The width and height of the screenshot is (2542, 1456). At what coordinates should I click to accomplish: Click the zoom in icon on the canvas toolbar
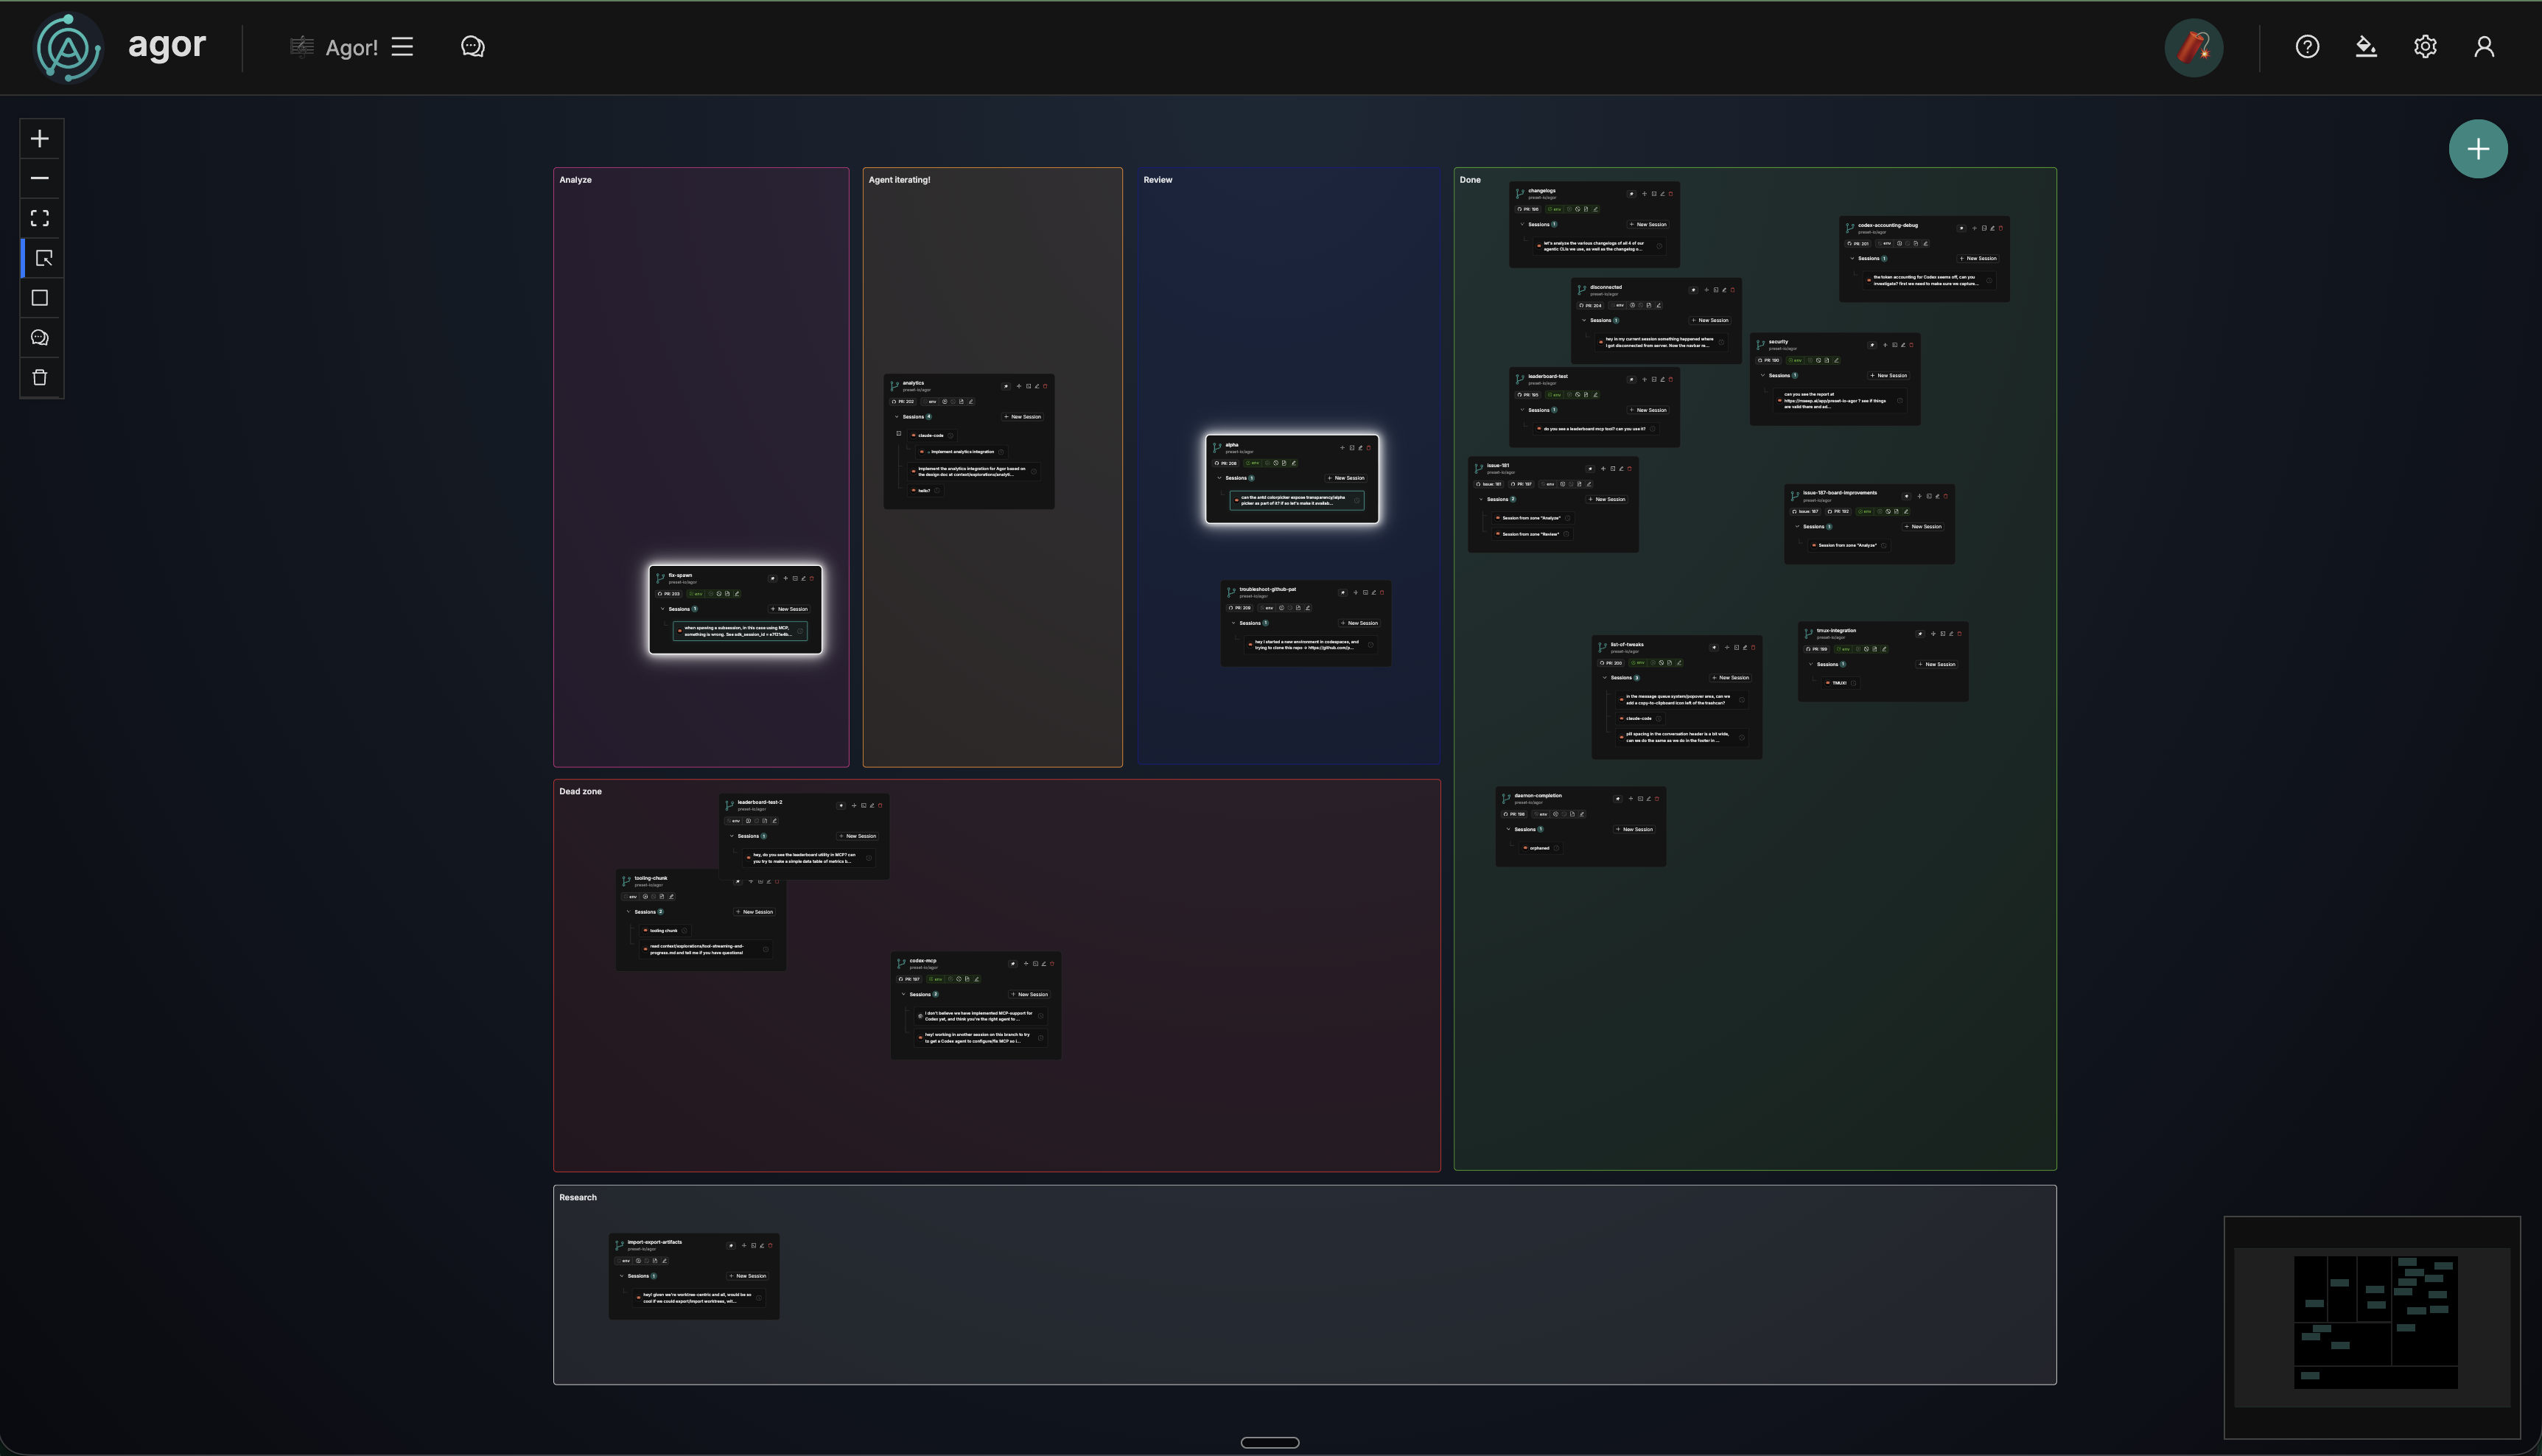[40, 138]
